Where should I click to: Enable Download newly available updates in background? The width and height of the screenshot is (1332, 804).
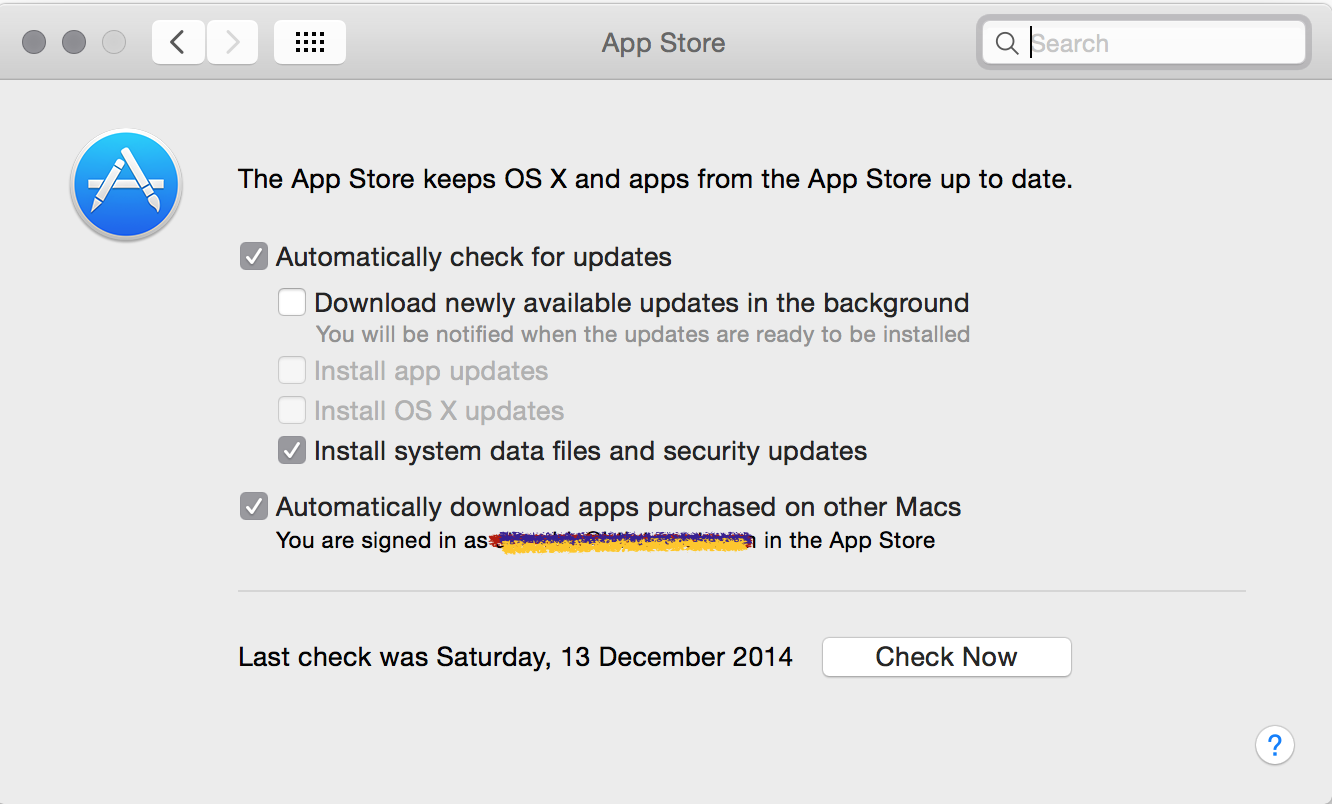click(x=292, y=302)
